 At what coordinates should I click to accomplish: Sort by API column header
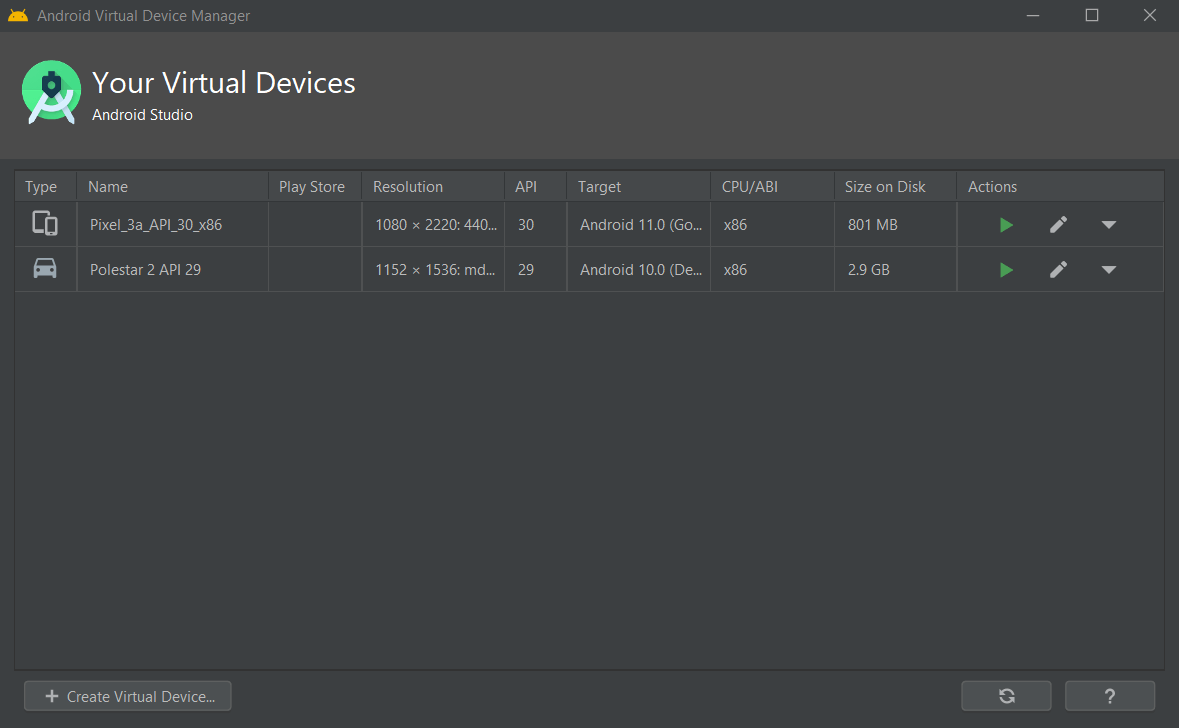coord(526,187)
